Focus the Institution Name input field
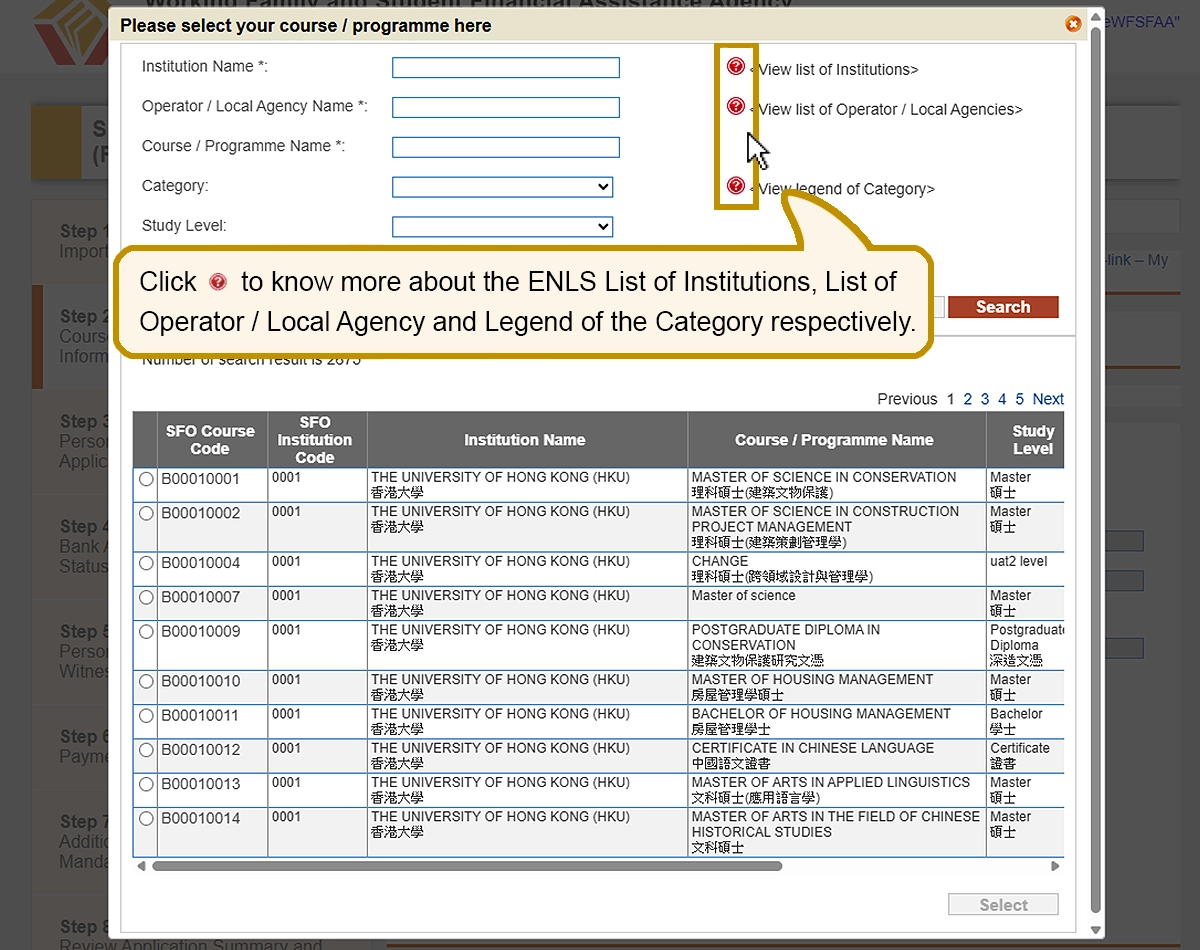The image size is (1200, 950). [x=505, y=68]
